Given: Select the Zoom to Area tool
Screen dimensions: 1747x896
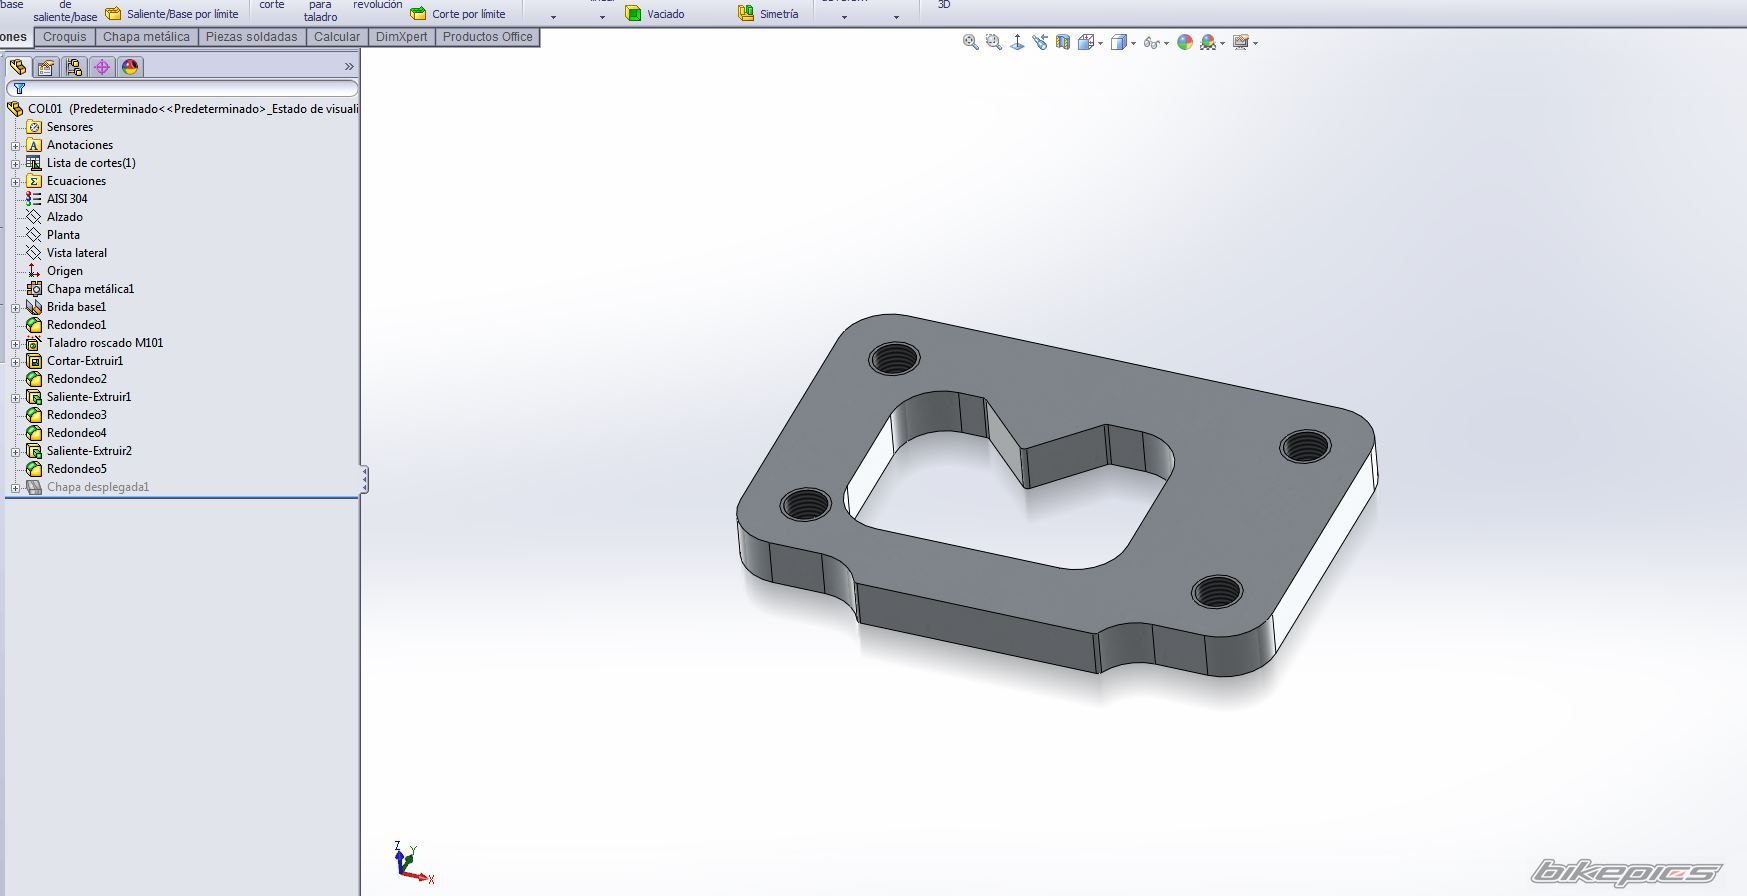Looking at the screenshot, I should click(993, 42).
